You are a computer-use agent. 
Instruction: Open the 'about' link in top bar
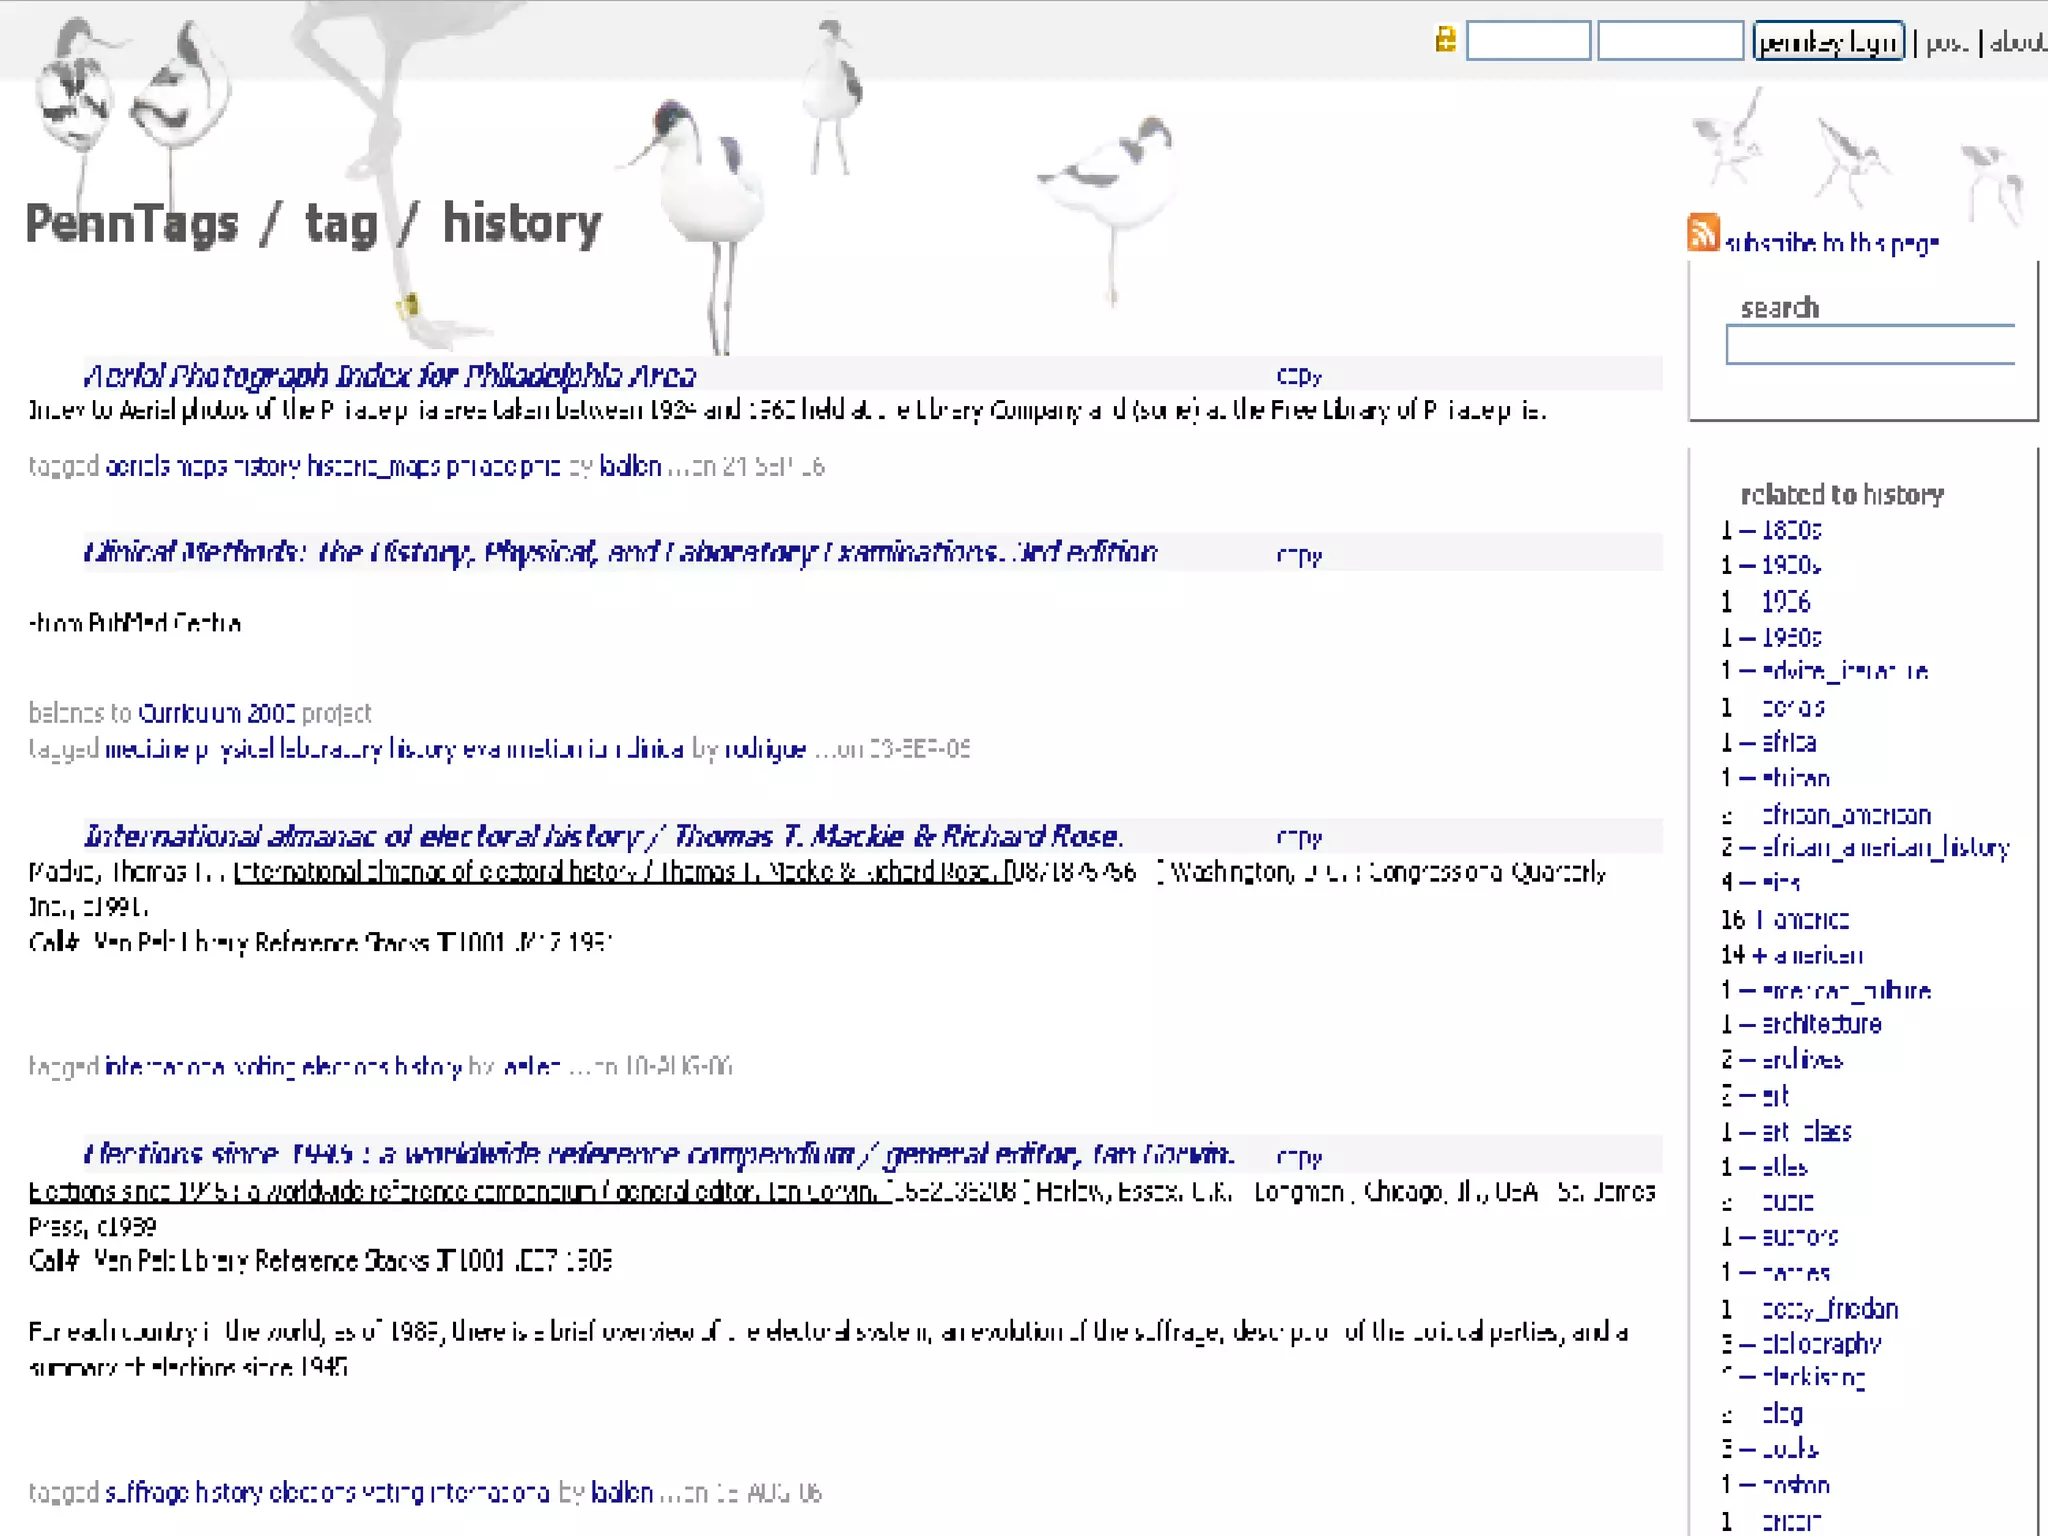coord(2017,42)
